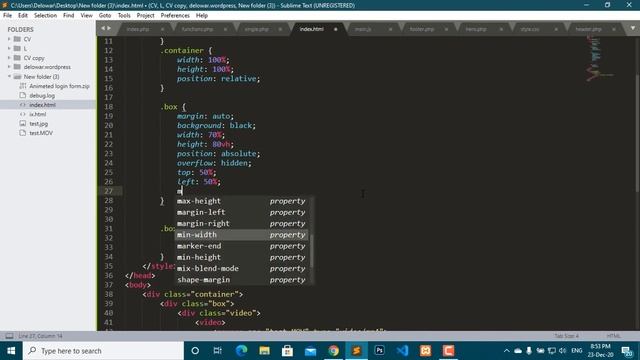Open the Edit menu
This screenshot has height=360, width=640.
[x=23, y=16]
